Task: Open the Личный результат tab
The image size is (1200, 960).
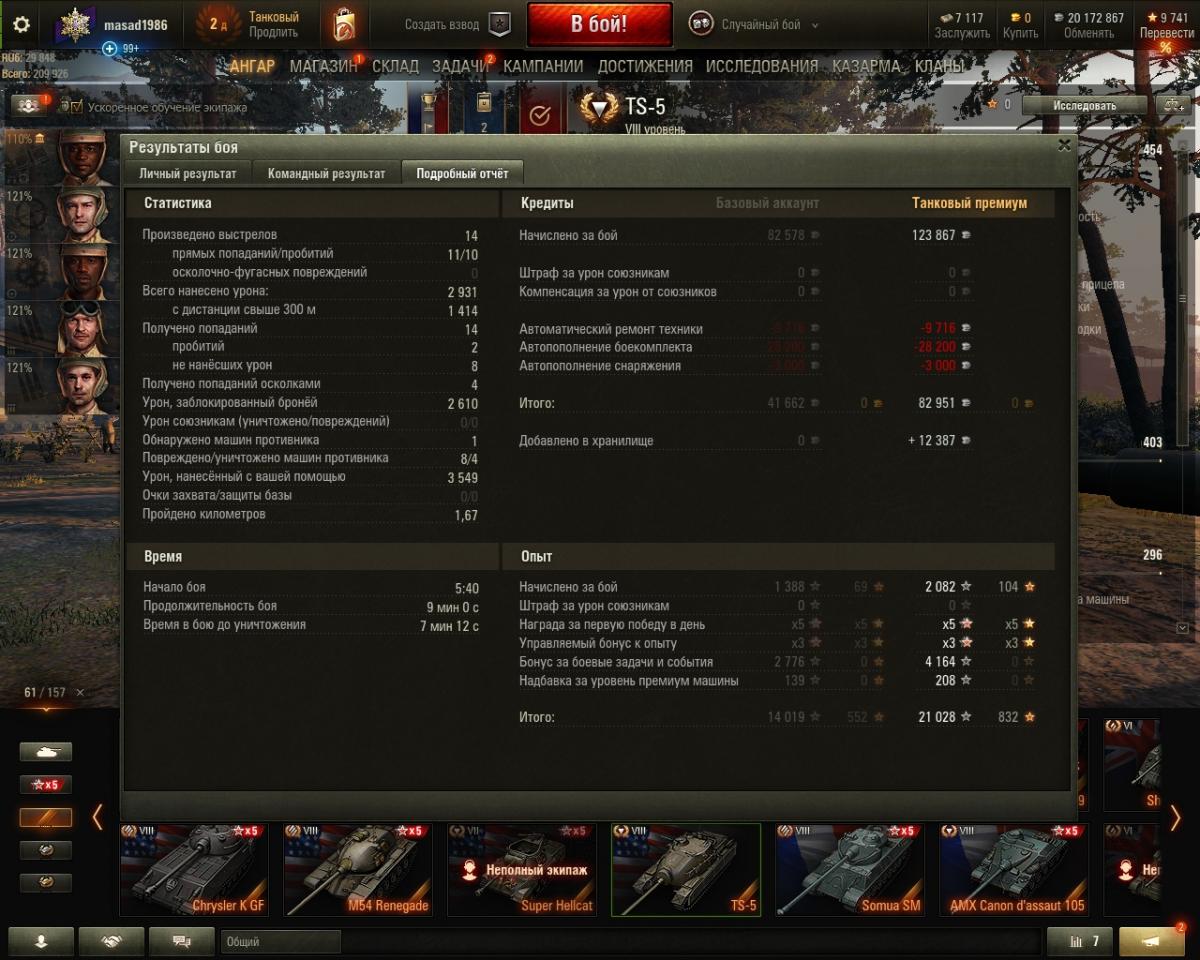Action: 188,173
